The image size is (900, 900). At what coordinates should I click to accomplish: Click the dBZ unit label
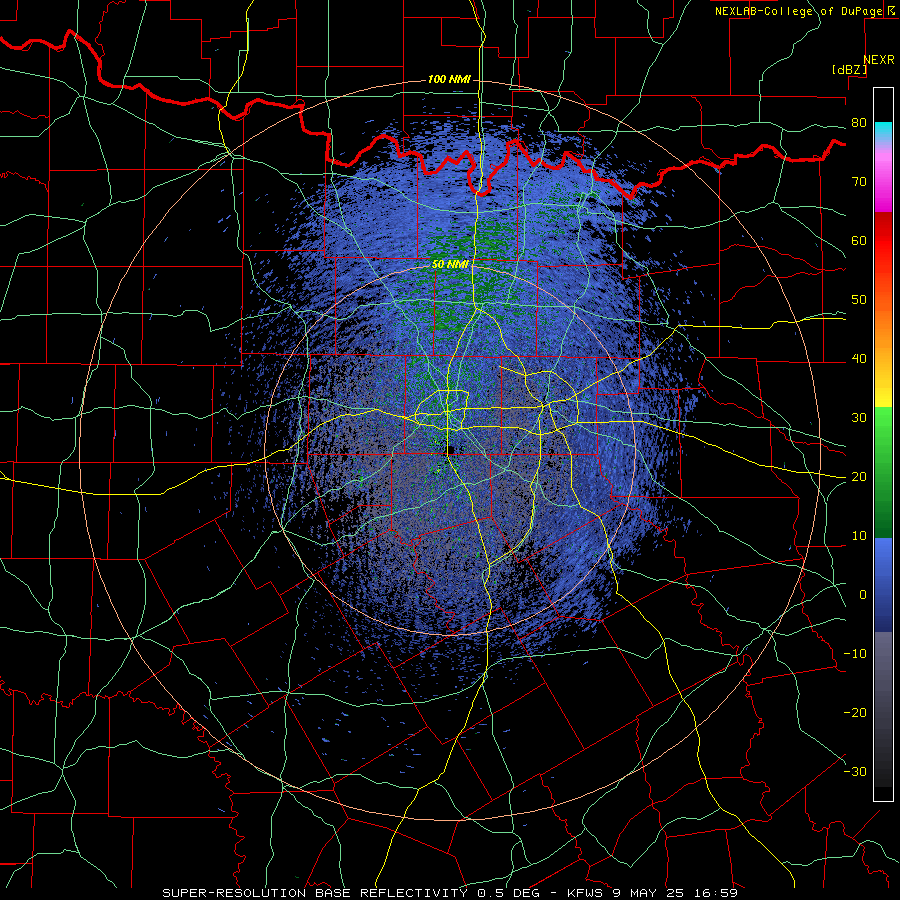coord(849,69)
